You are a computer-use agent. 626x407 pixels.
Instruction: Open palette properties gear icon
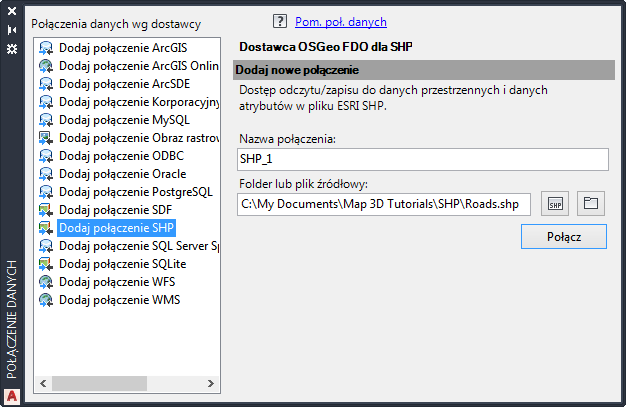coord(12,48)
